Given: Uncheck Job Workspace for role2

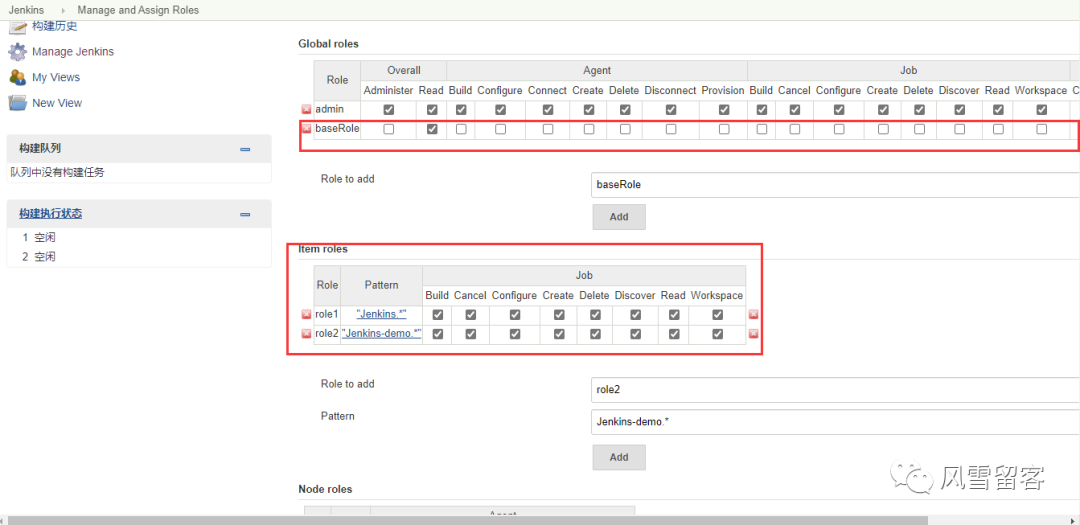Looking at the screenshot, I should (718, 334).
